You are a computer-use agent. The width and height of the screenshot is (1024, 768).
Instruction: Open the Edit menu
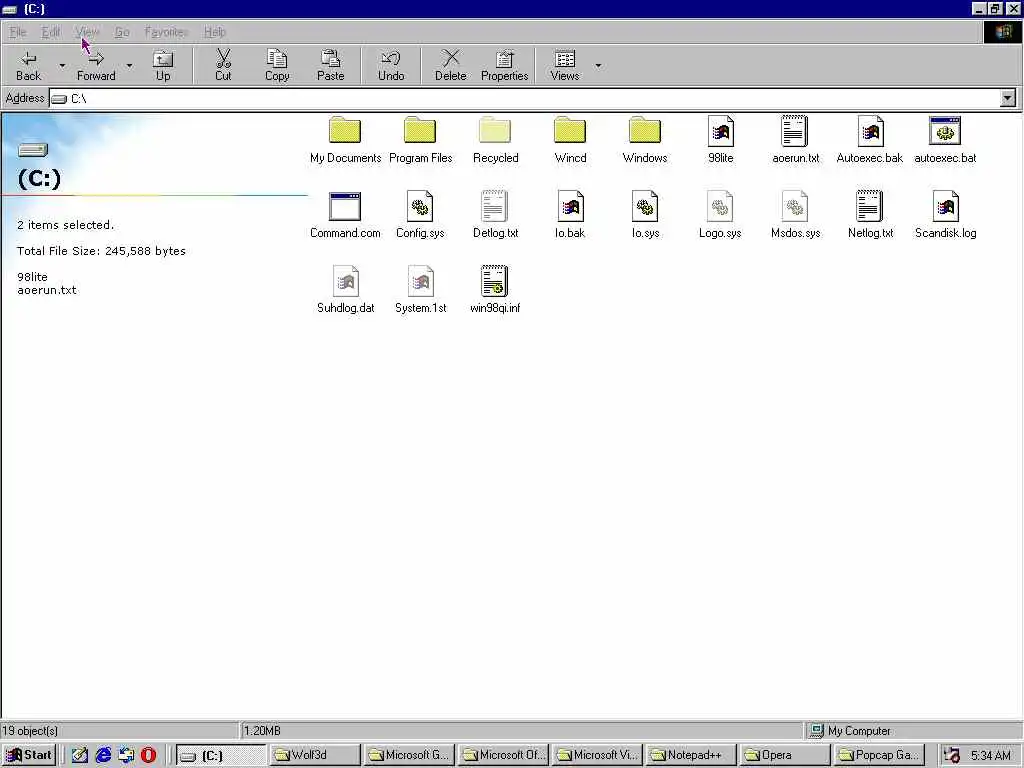click(50, 32)
